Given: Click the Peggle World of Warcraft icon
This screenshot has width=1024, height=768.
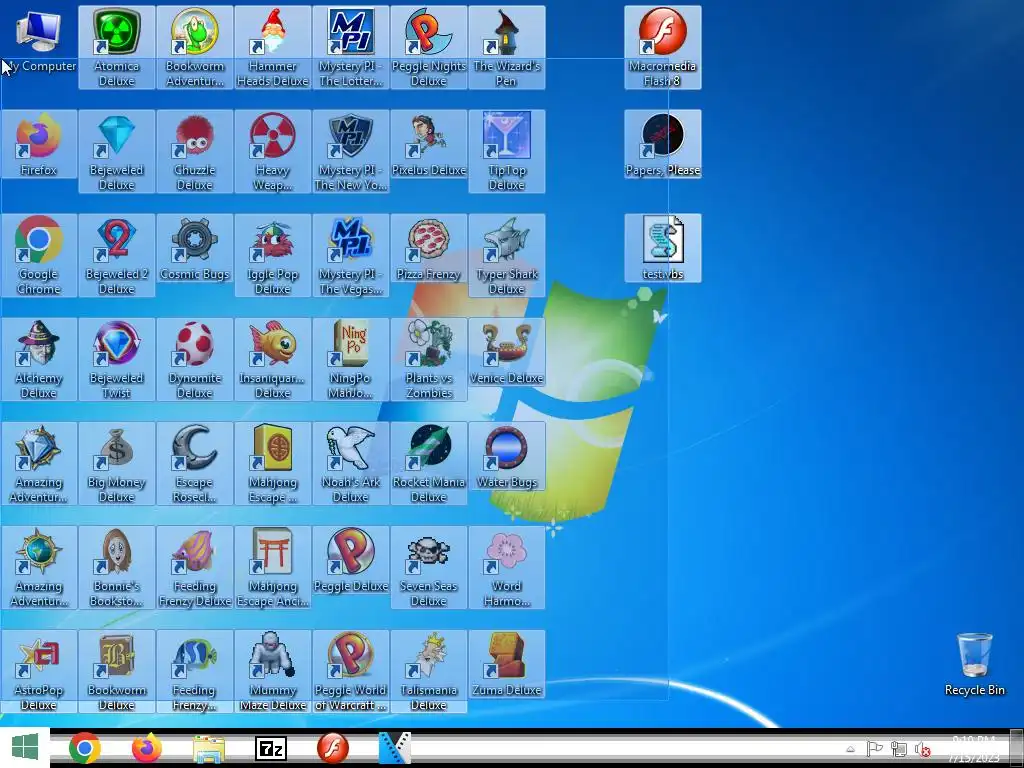Looking at the screenshot, I should 351,671.
